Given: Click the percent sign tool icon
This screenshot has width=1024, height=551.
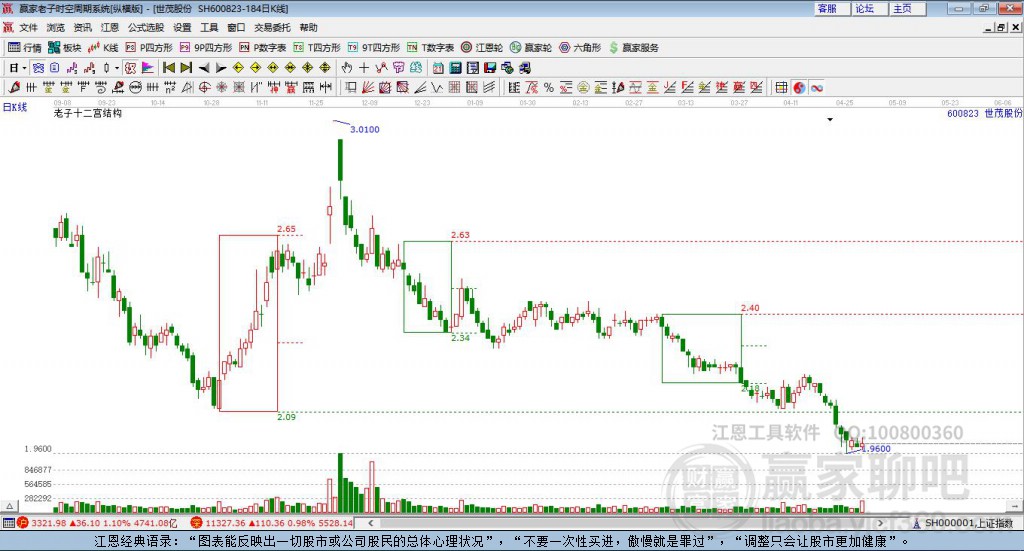Looking at the screenshot, I should (x=549, y=87).
